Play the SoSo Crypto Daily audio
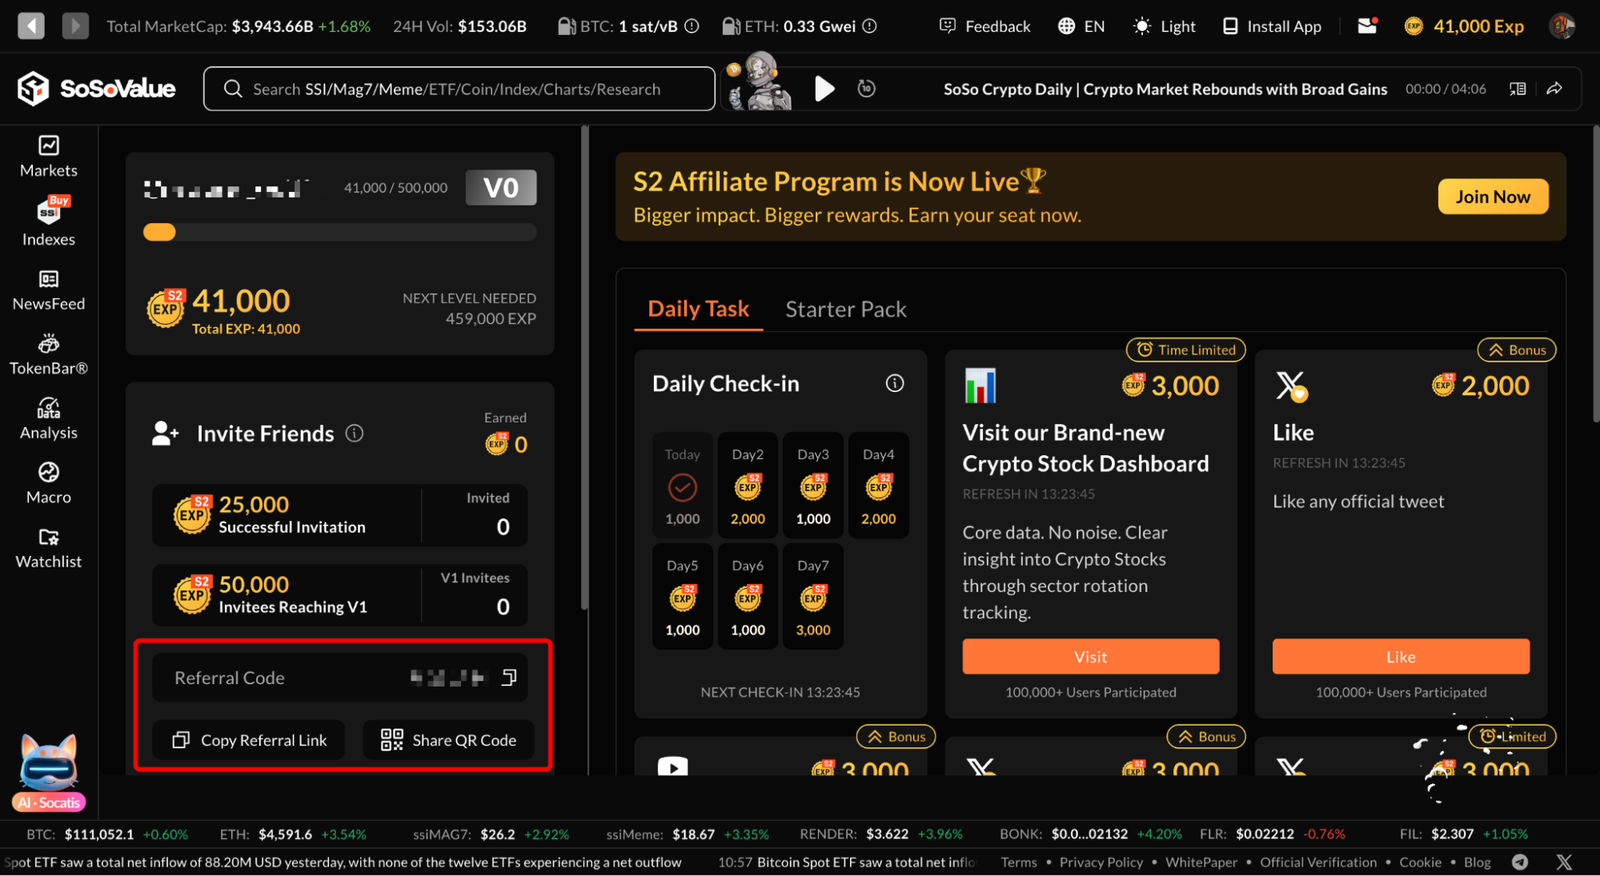Viewport: 1600px width, 876px height. pos(824,89)
